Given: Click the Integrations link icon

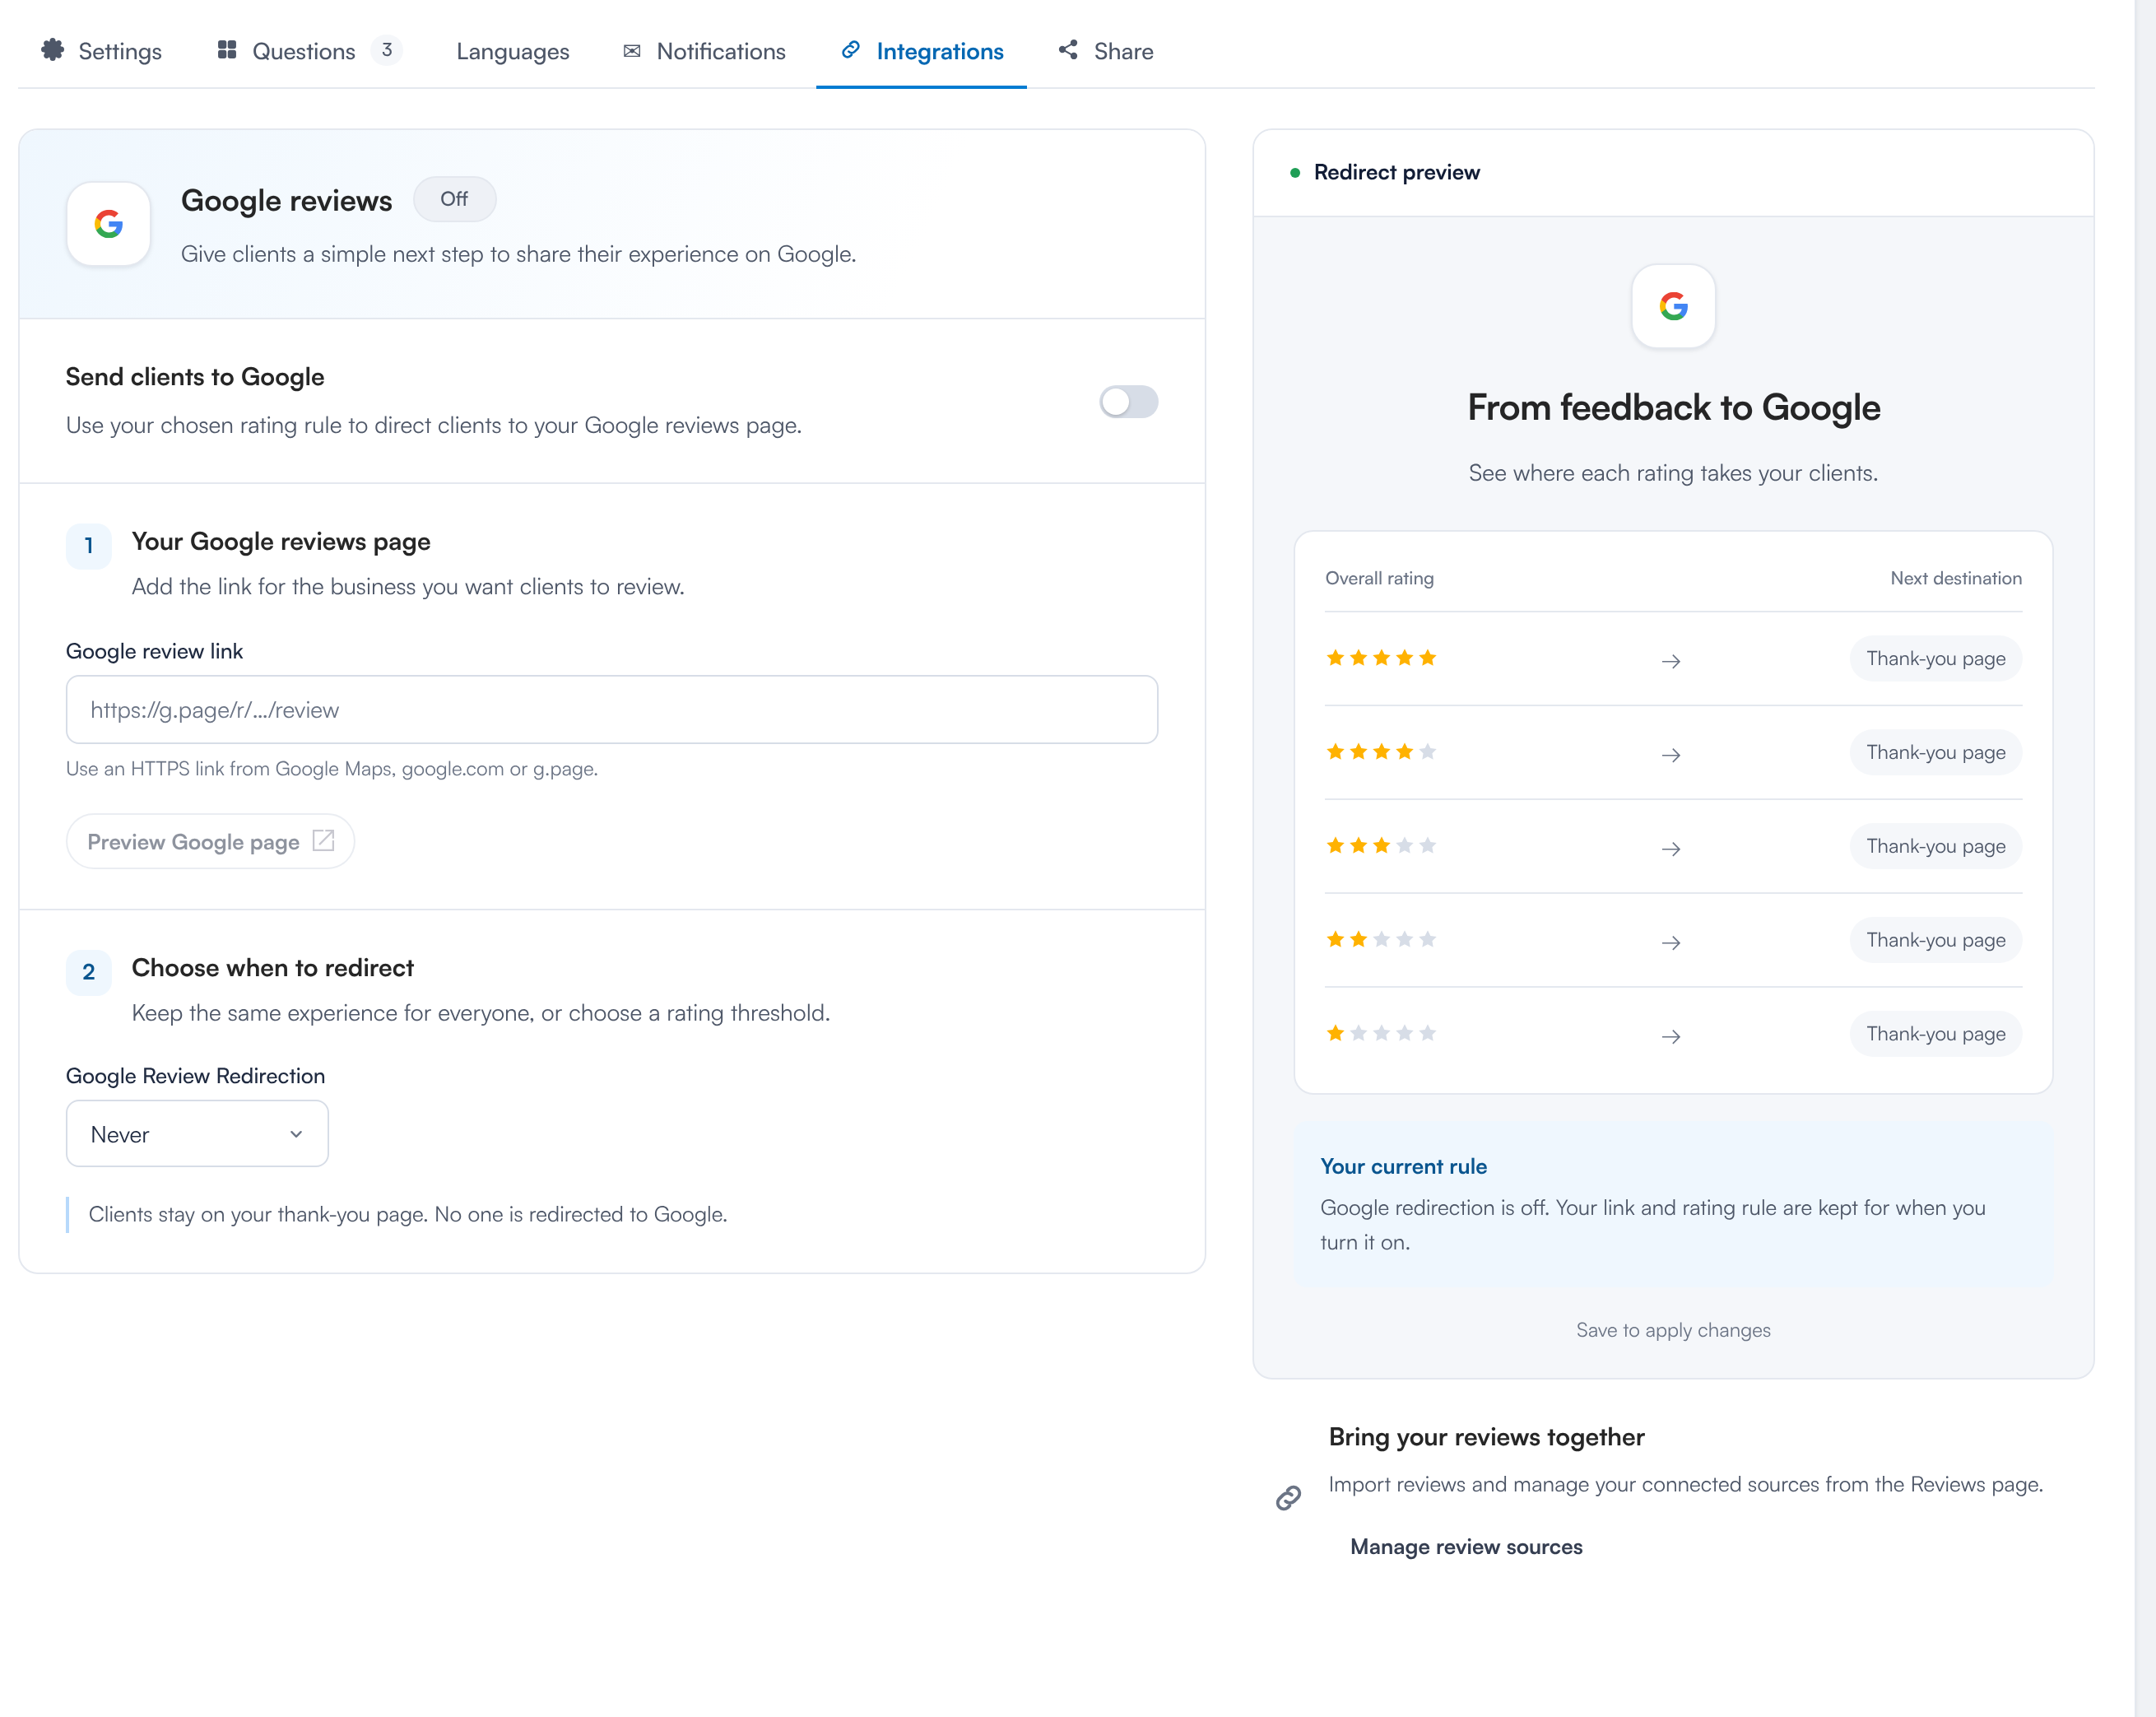Looking at the screenshot, I should click(x=850, y=50).
